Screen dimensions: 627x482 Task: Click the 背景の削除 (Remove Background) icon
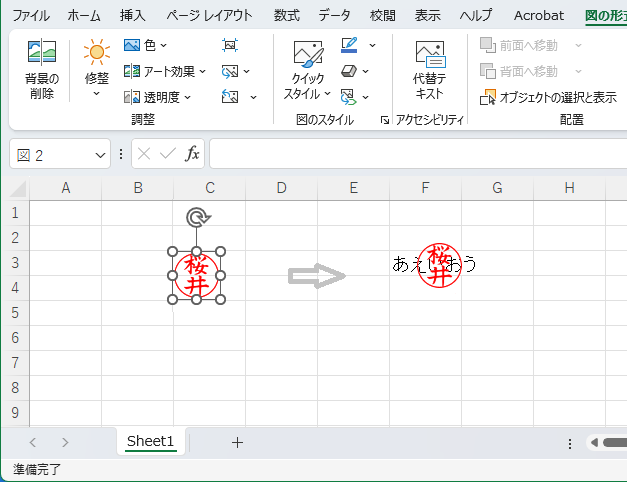(x=41, y=69)
